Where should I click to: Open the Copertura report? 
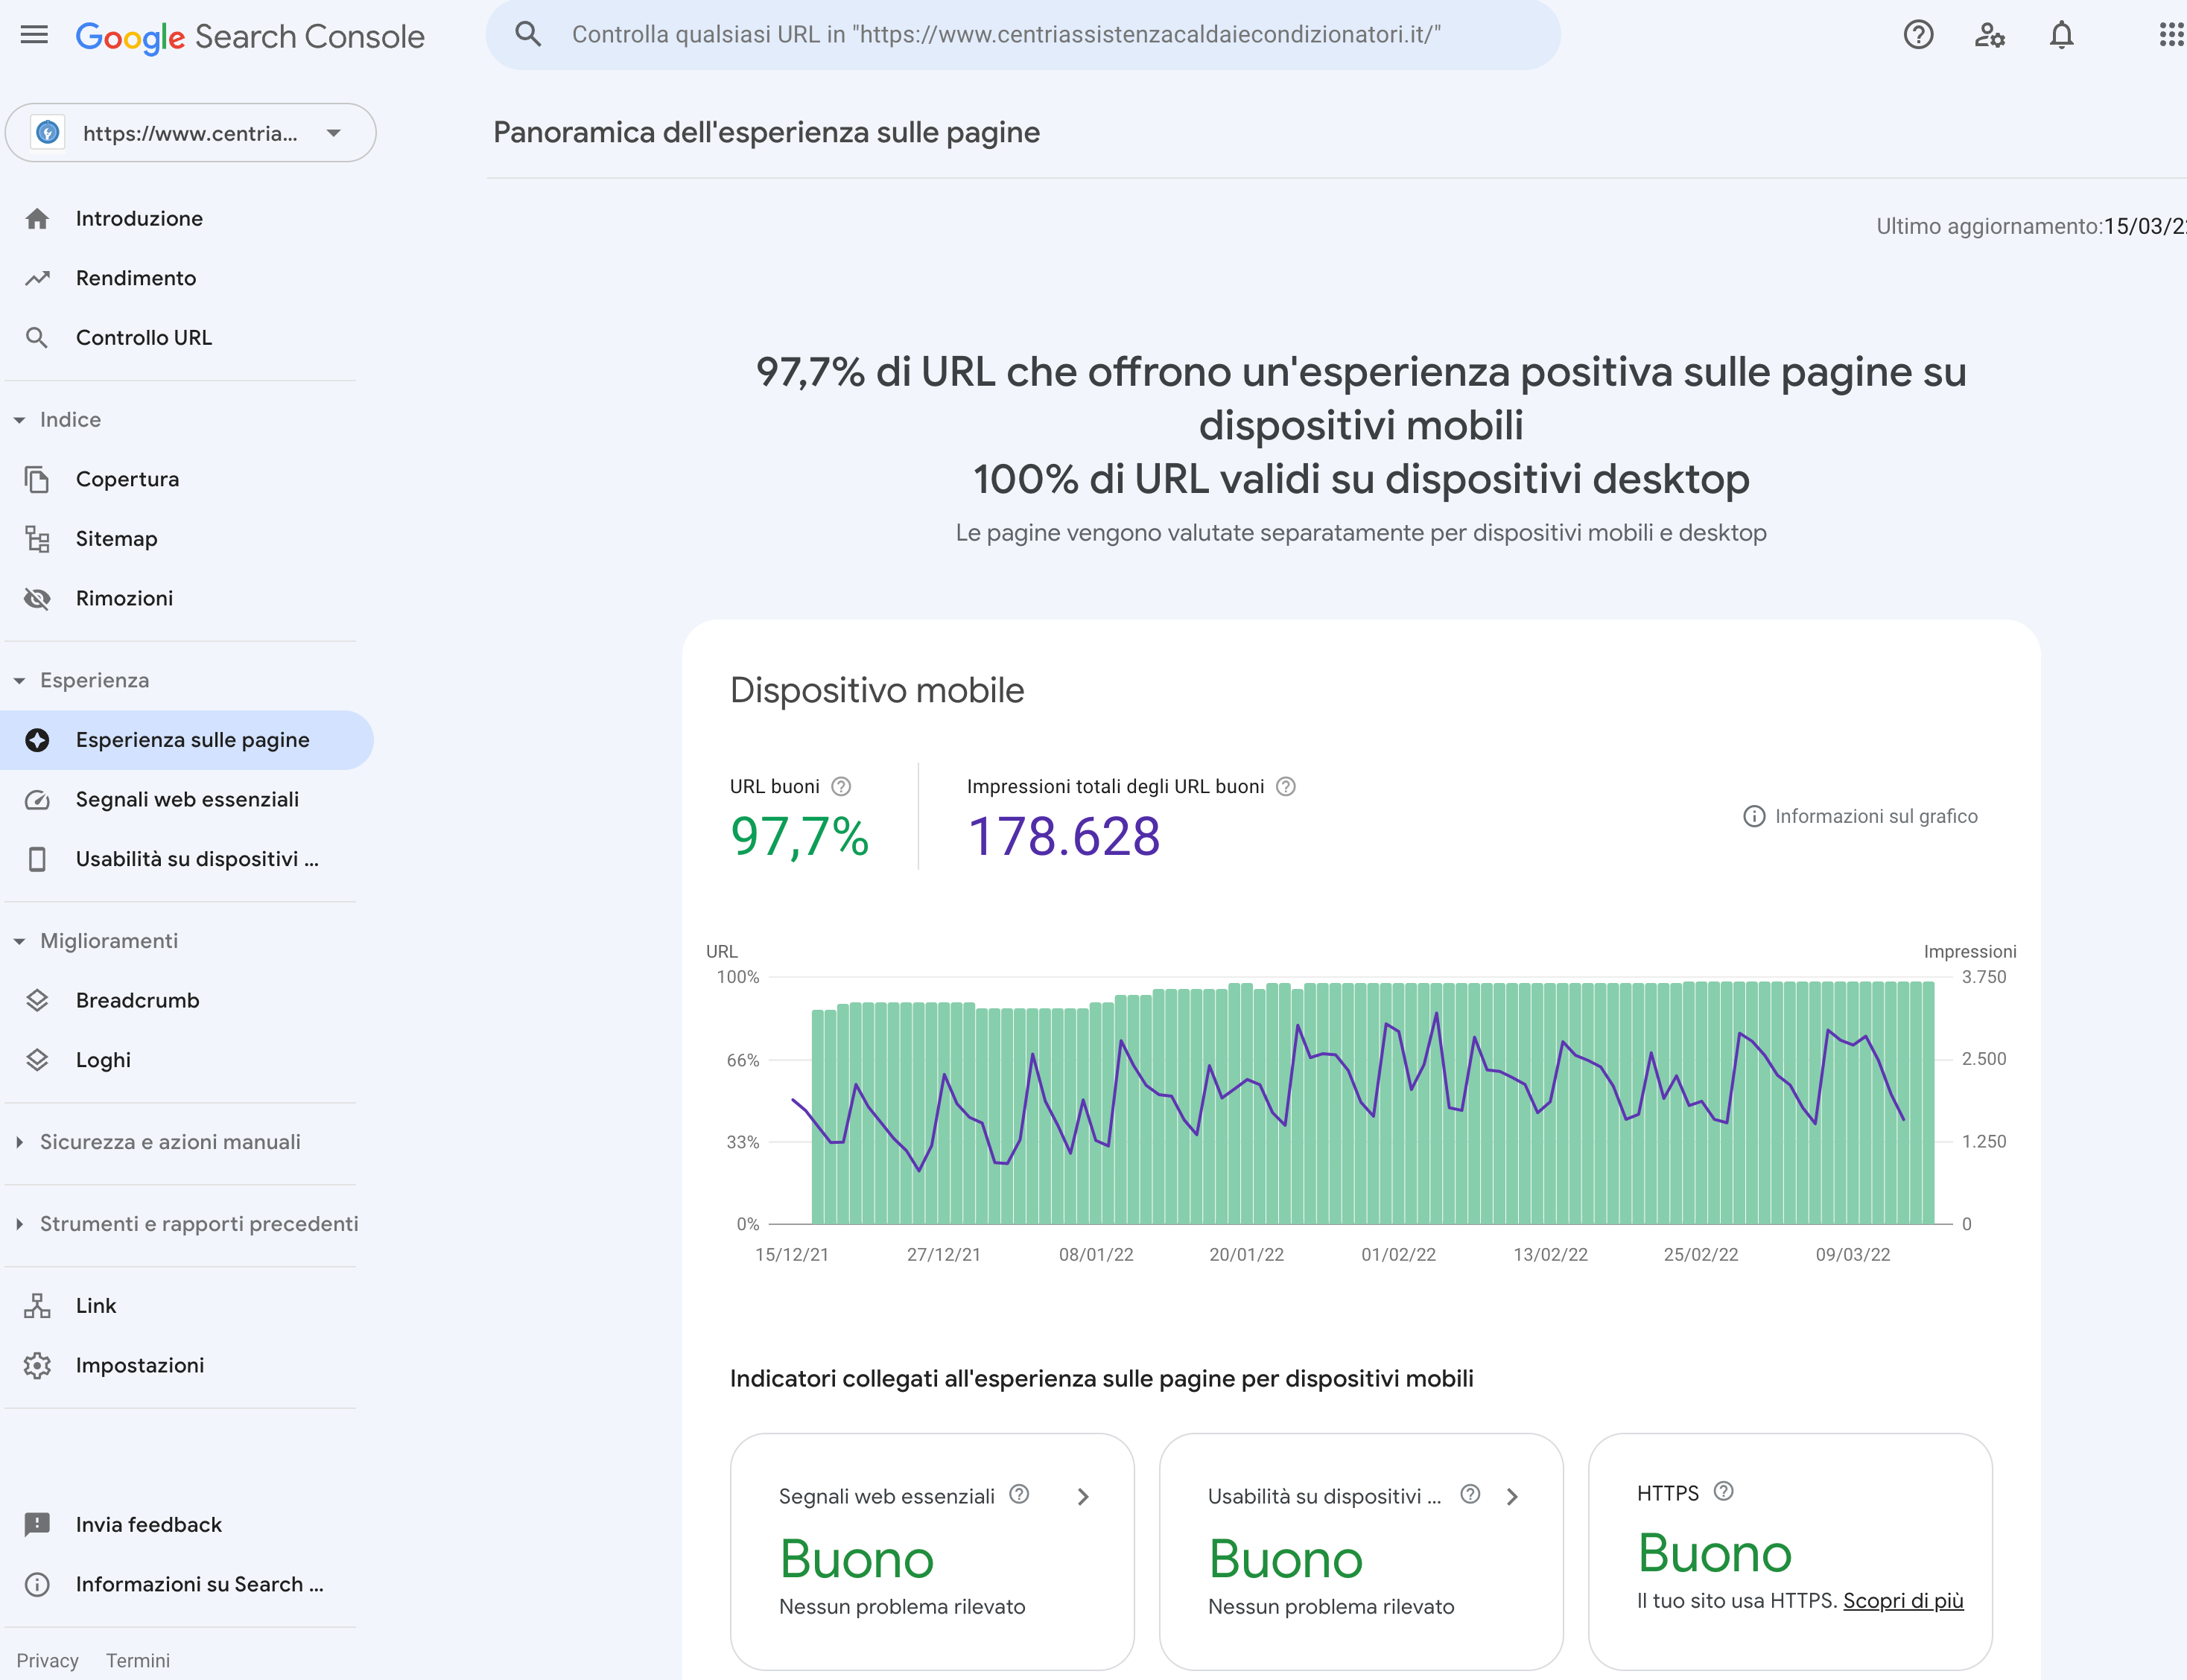(x=128, y=479)
